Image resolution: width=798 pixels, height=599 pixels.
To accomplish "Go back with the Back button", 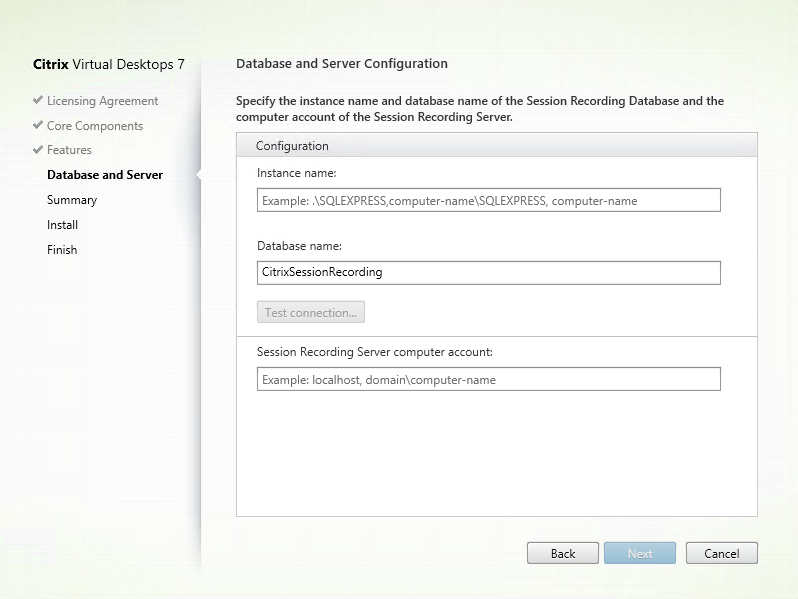I will point(563,553).
